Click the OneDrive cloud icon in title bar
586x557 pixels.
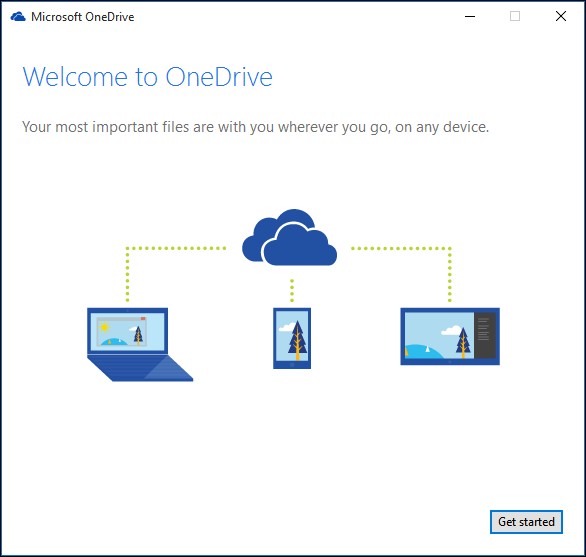pos(18,17)
